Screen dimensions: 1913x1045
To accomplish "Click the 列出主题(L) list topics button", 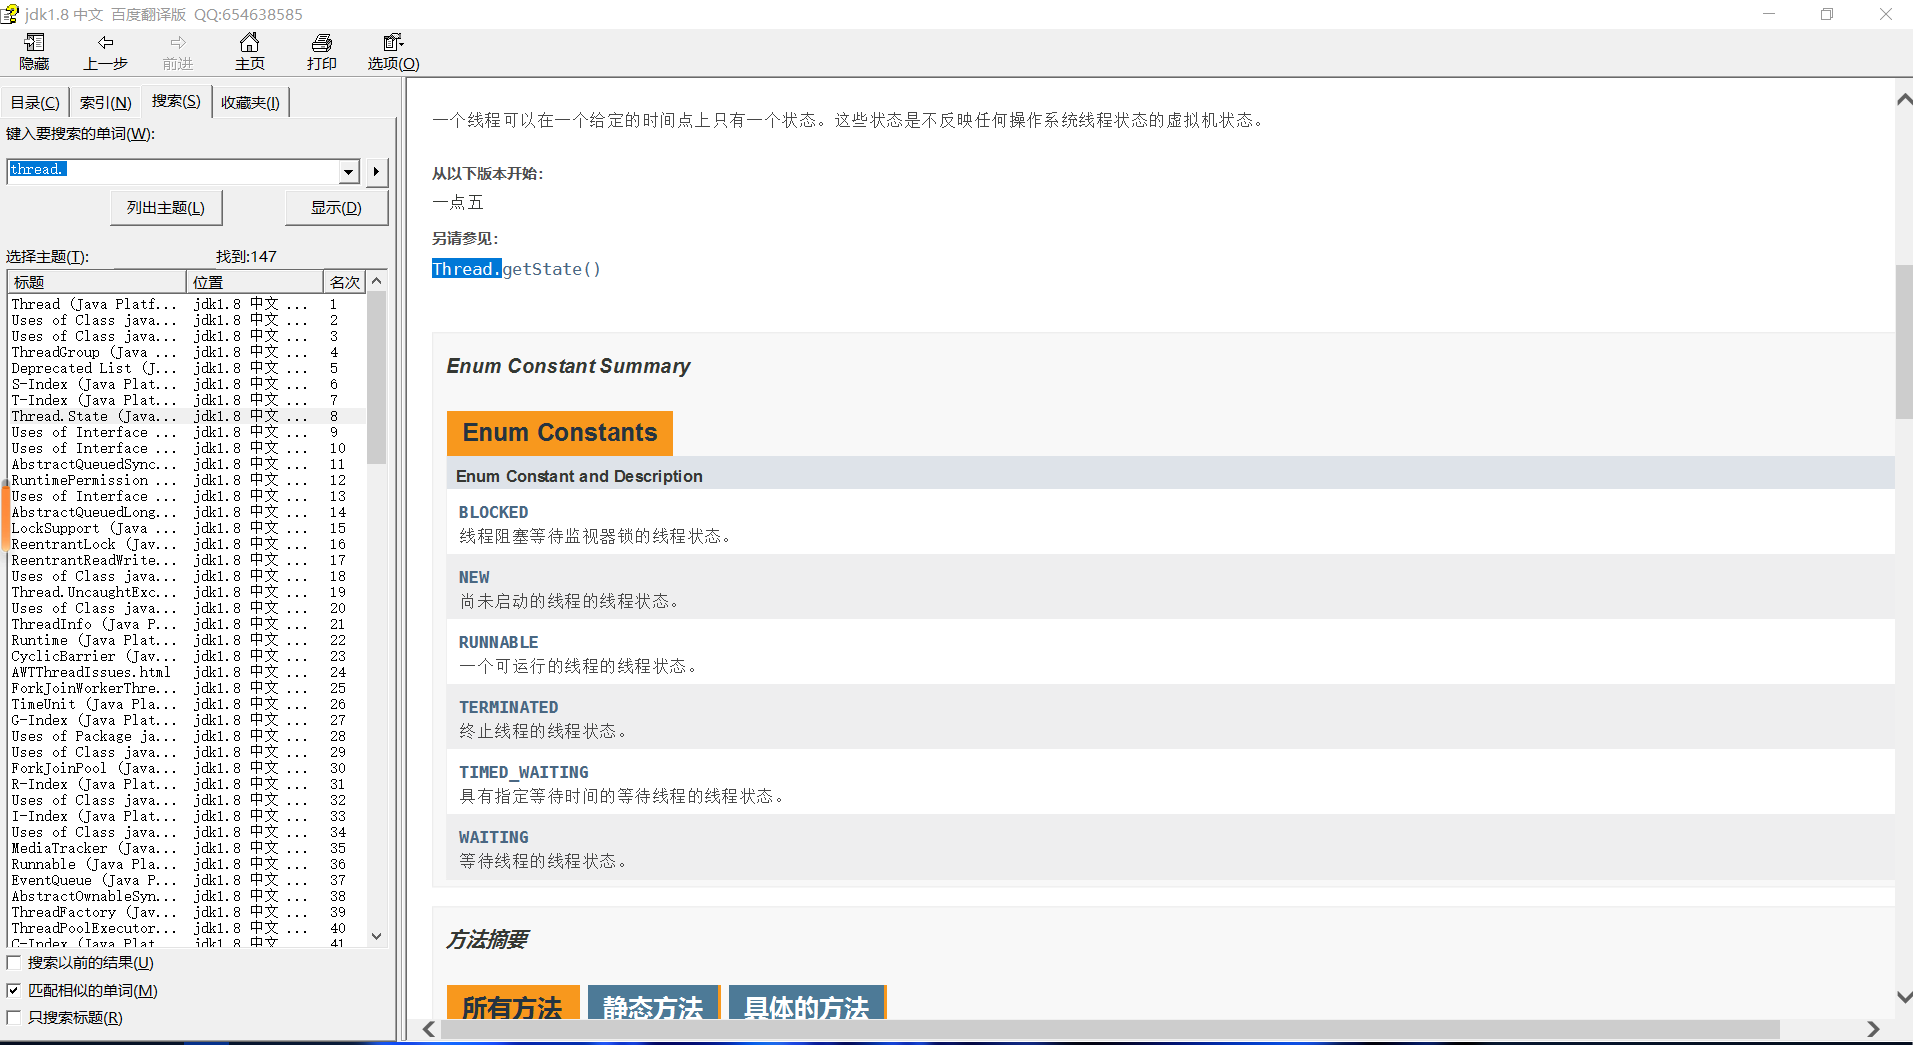I will click(165, 208).
